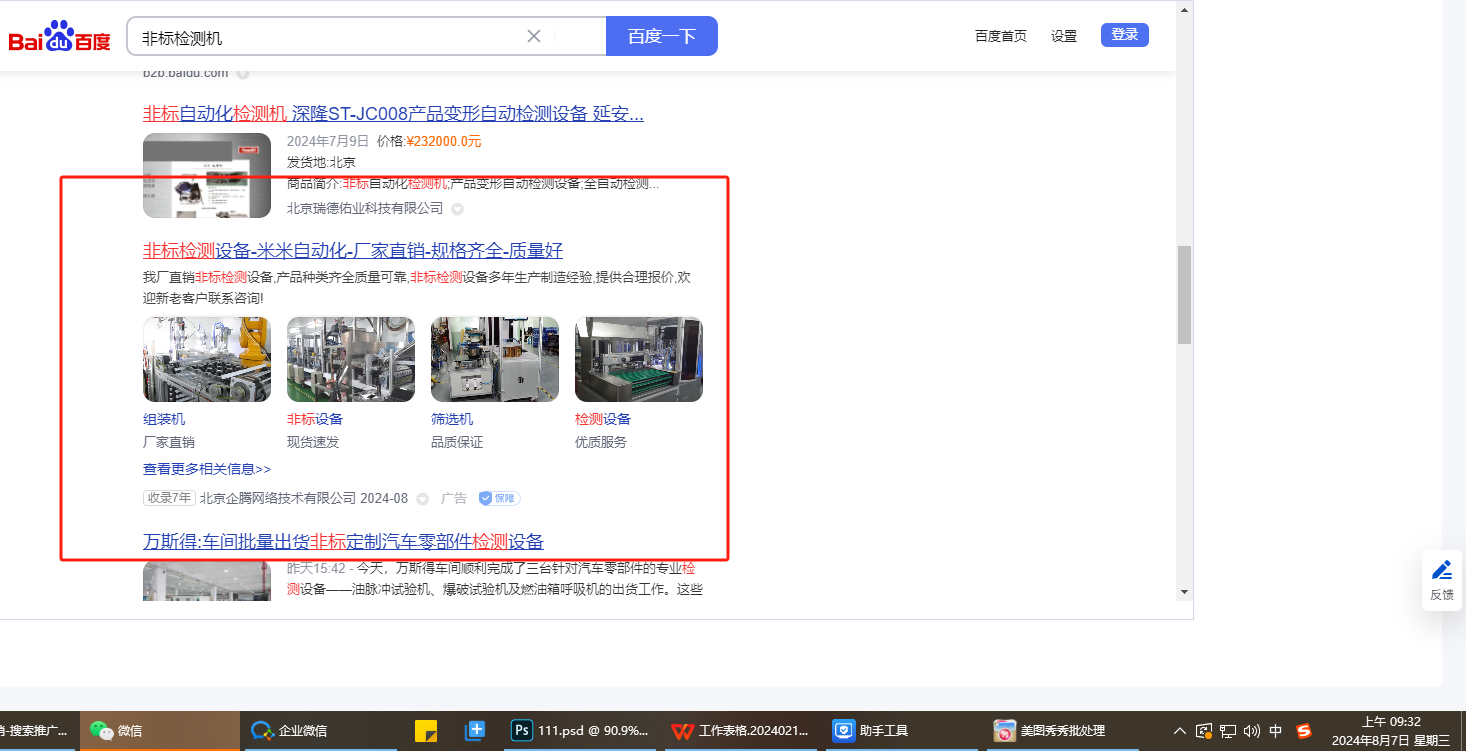
Task: Click the 深隆 product thumbnail image
Action: [x=207, y=175]
